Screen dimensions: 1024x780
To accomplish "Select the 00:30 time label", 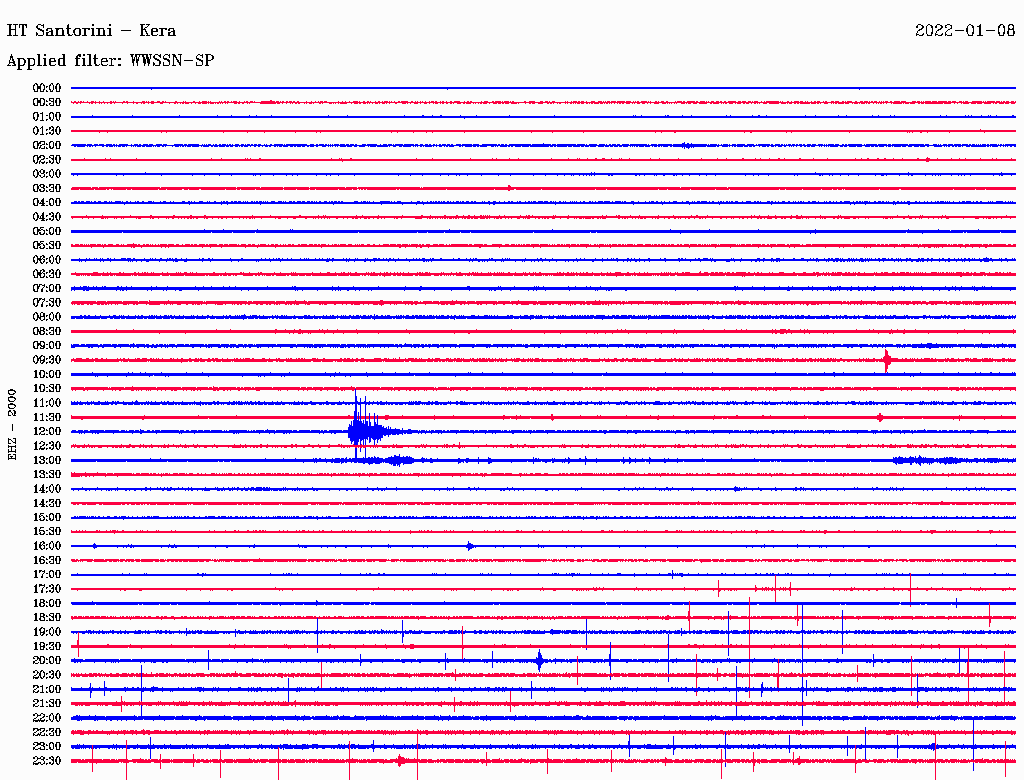I will (x=47, y=102).
